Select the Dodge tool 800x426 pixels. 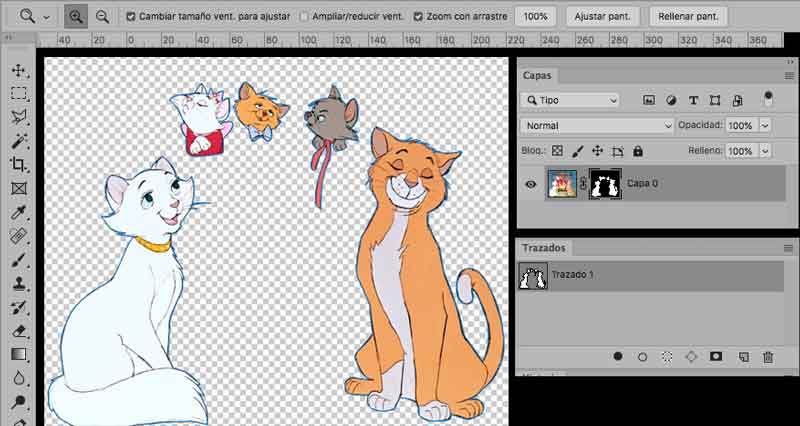18,401
